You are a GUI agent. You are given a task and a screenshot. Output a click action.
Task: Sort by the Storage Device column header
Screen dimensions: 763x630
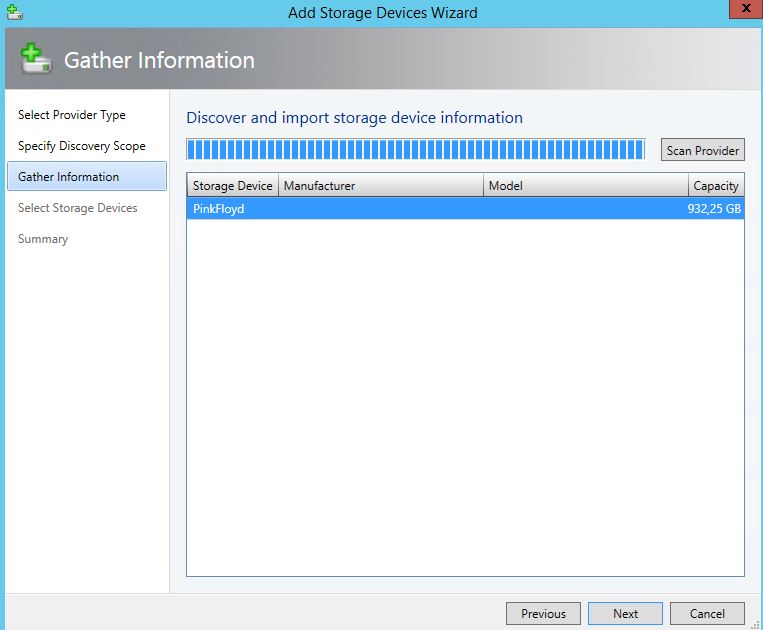(x=232, y=185)
